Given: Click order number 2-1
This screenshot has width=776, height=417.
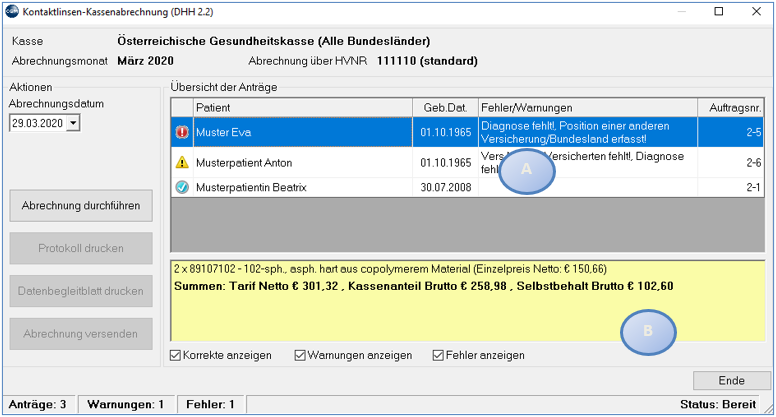Looking at the screenshot, I should point(754,187).
